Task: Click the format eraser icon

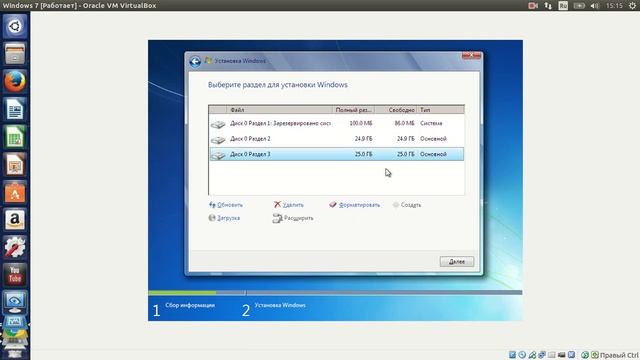Action: (x=333, y=204)
